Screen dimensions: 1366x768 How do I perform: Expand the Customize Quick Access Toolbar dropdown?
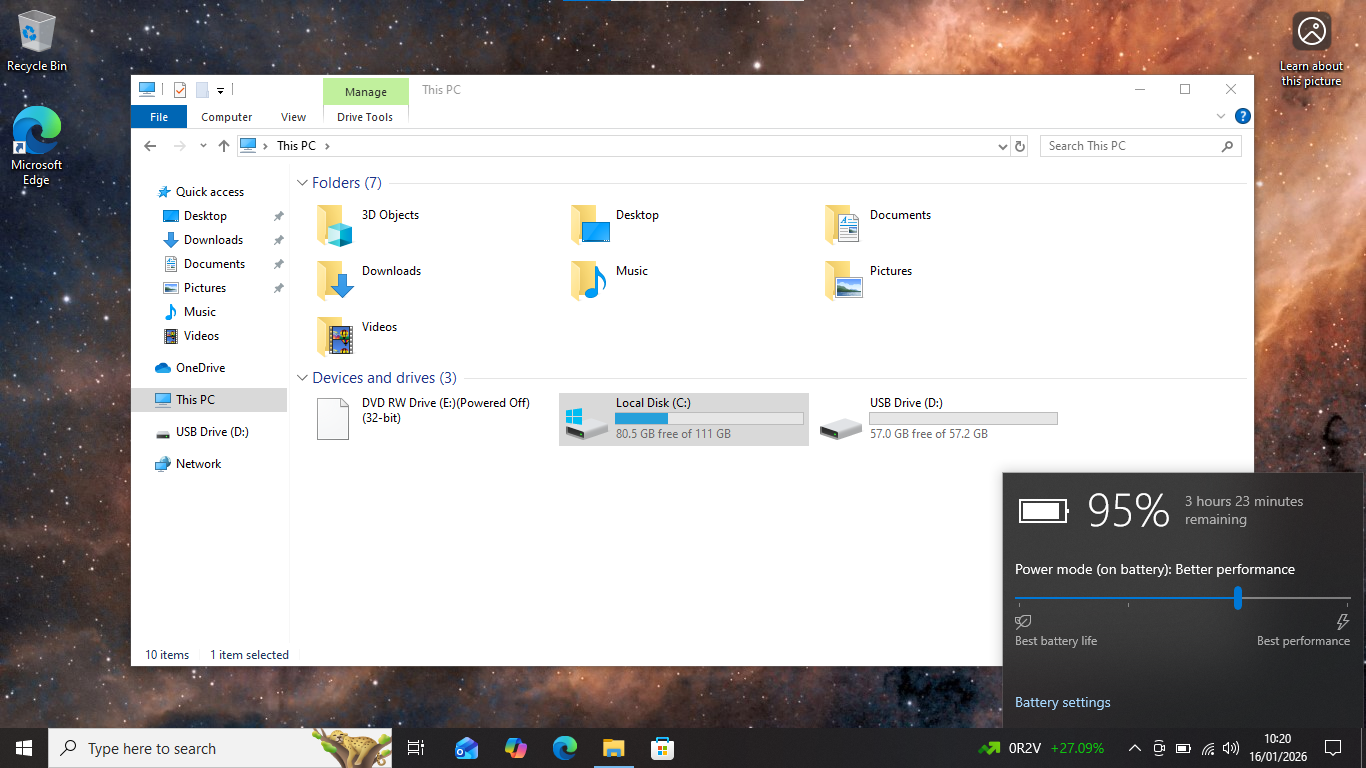[x=220, y=90]
